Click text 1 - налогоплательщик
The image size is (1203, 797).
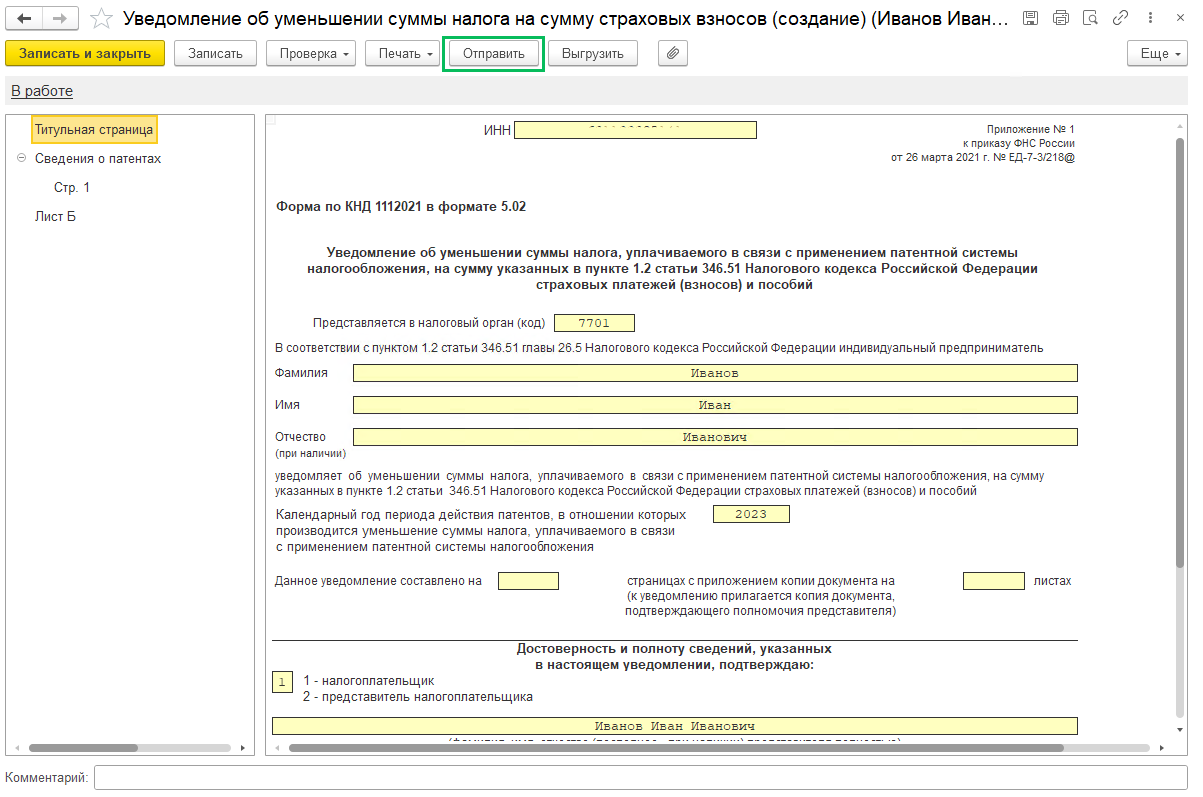tap(369, 681)
